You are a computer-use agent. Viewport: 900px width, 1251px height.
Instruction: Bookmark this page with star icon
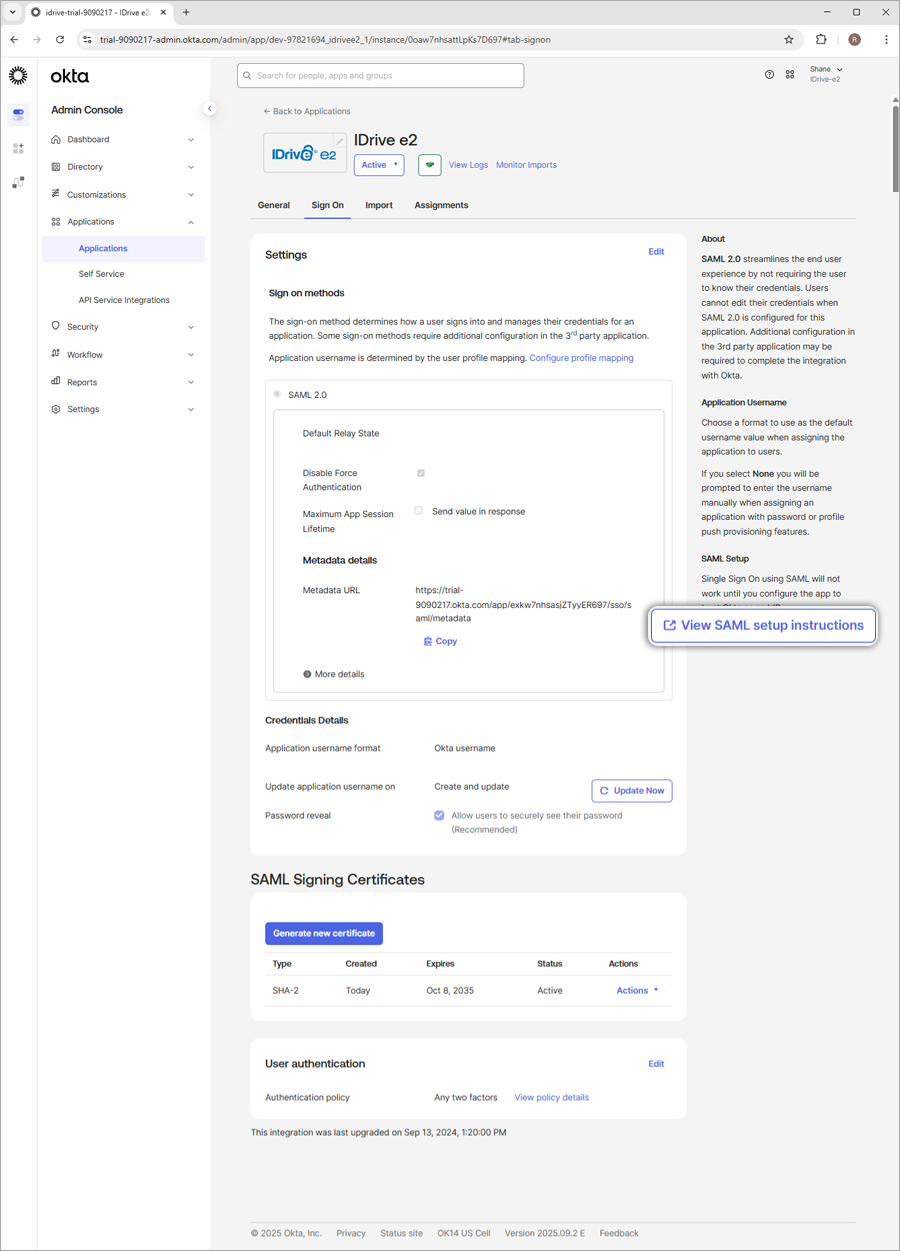tap(788, 40)
